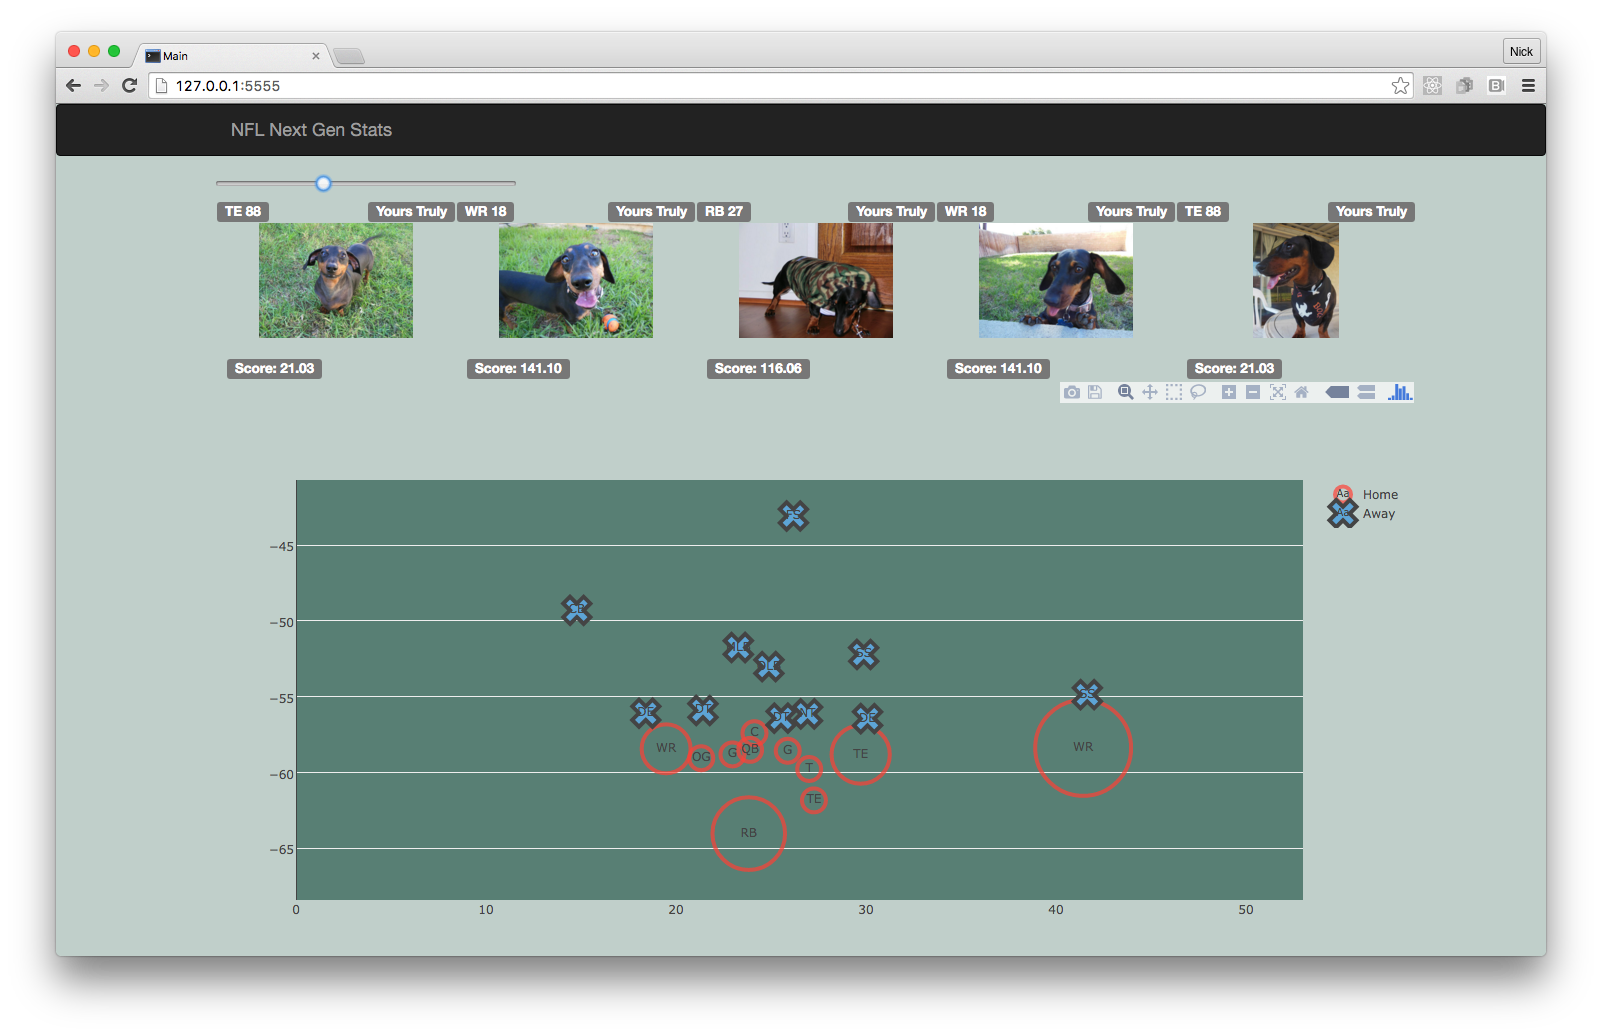1602x1036 pixels.
Task: Reload the page
Action: [129, 86]
